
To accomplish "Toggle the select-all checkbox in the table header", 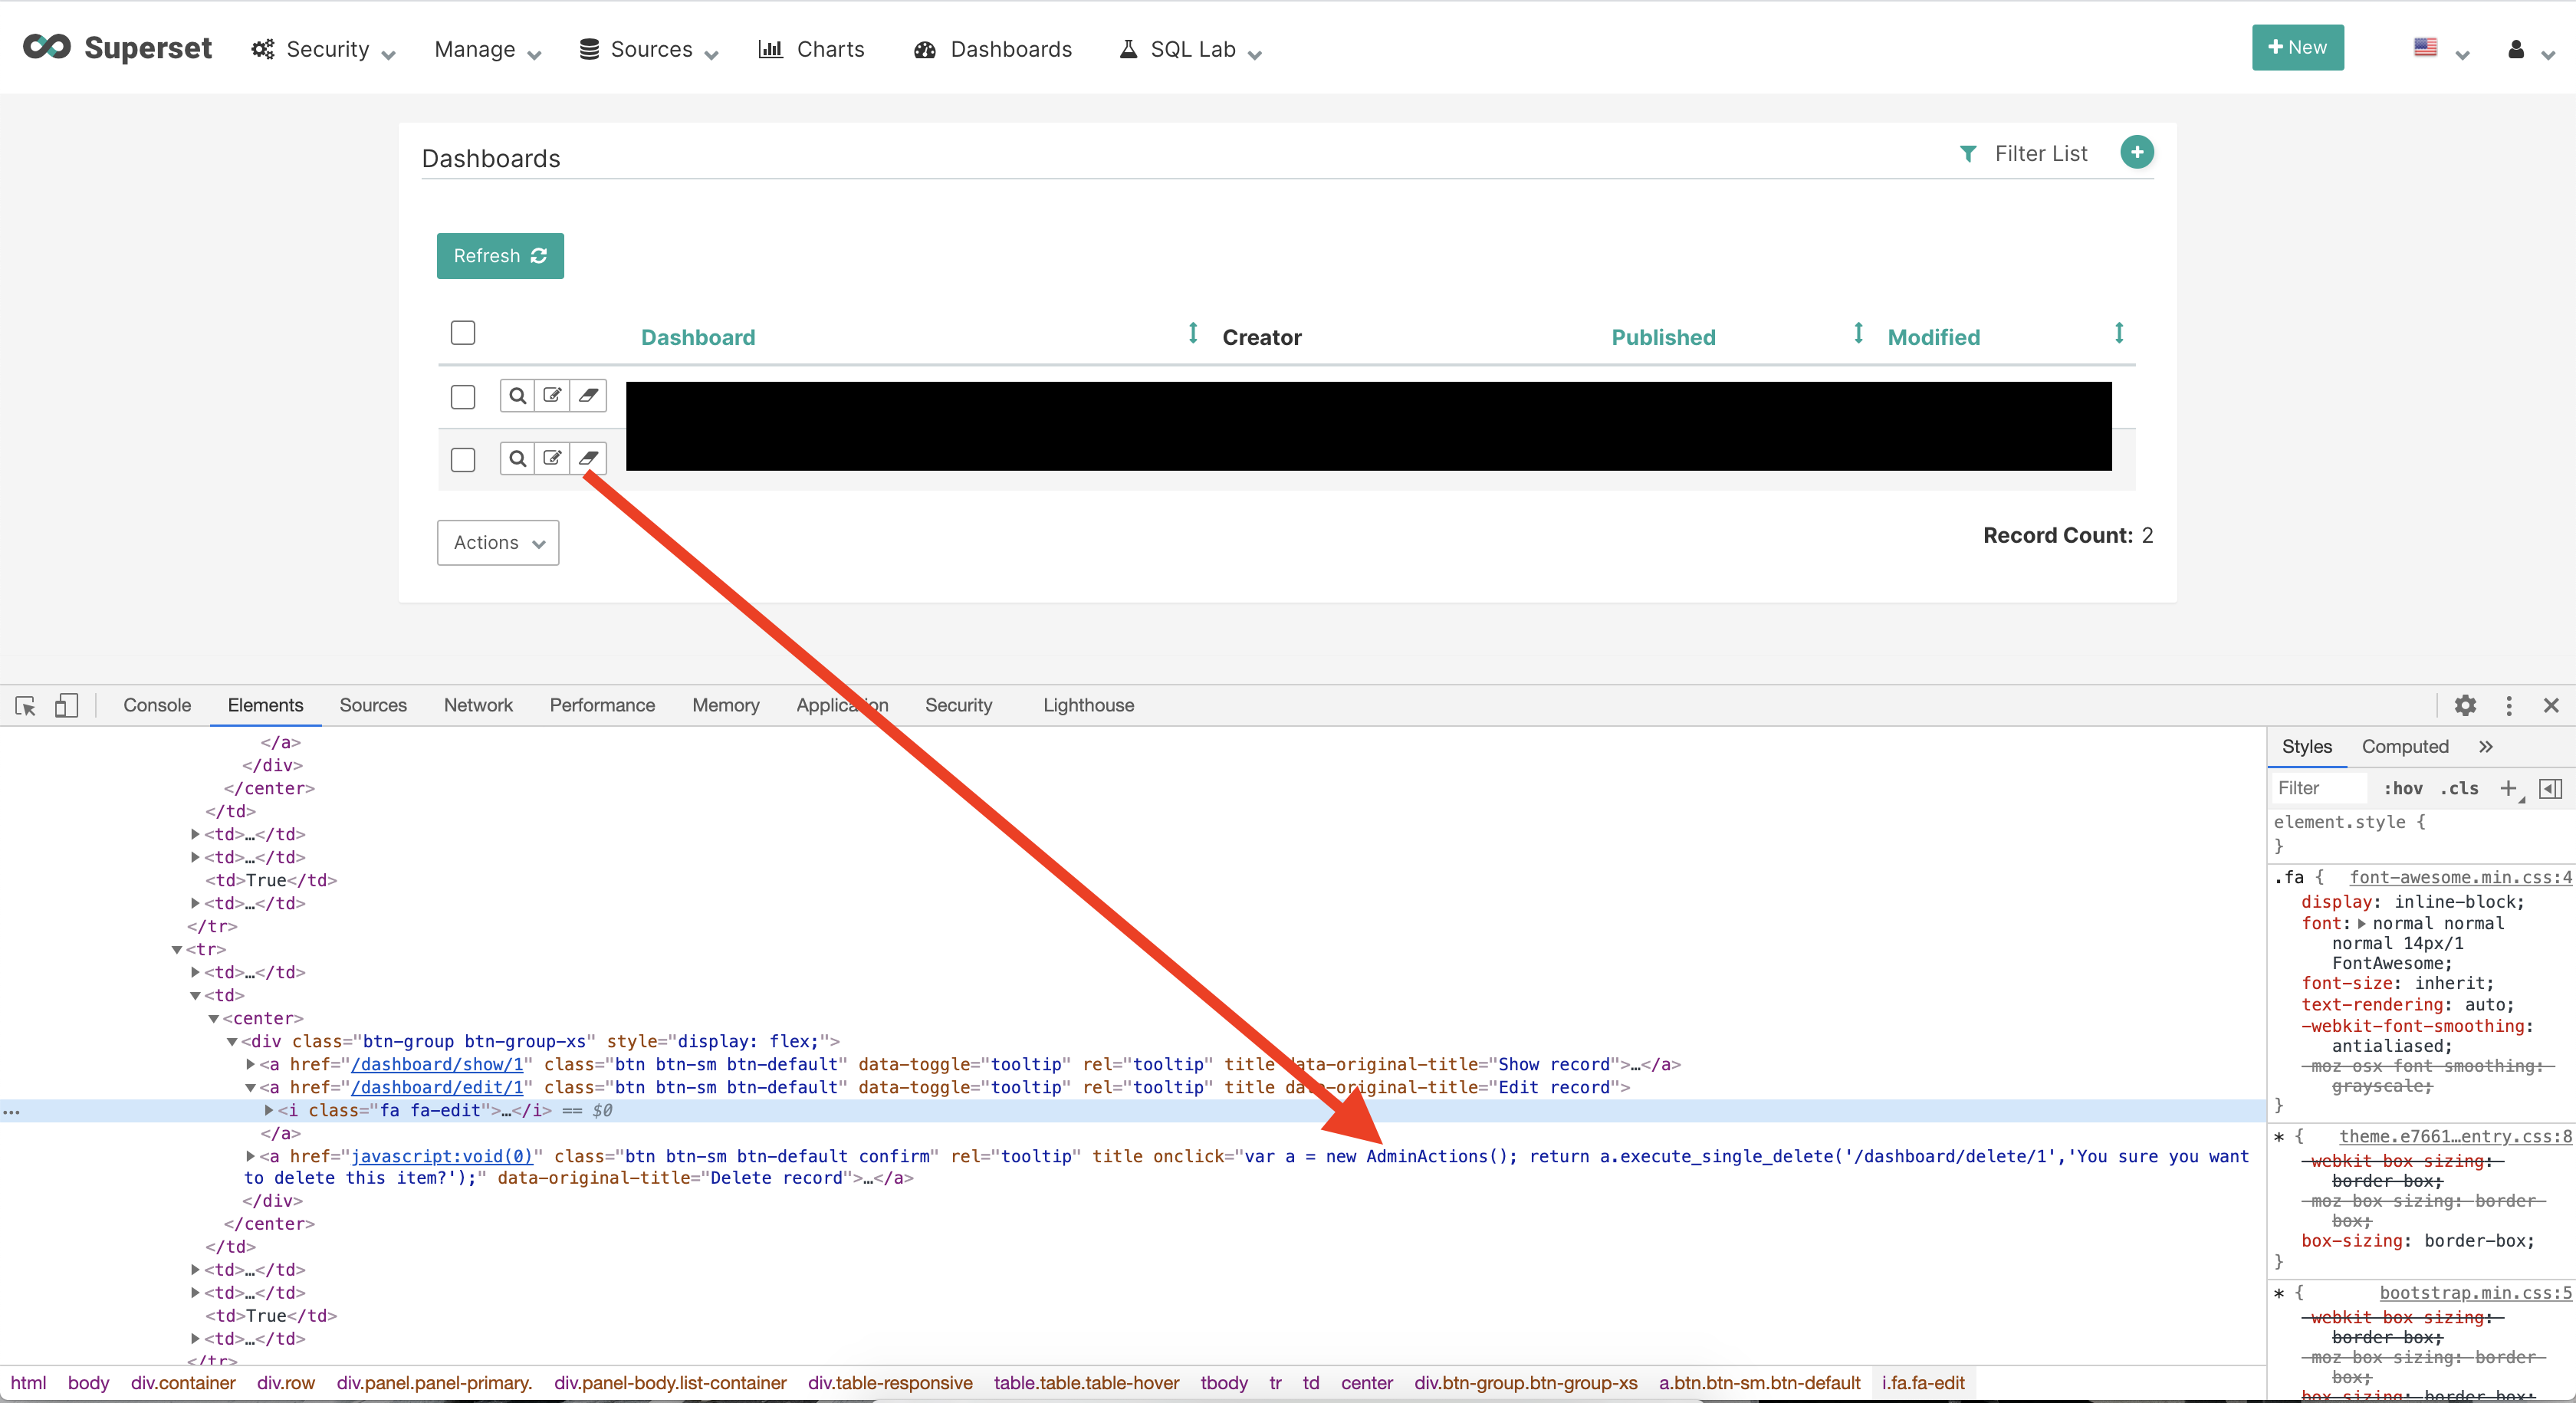I will click(x=462, y=332).
